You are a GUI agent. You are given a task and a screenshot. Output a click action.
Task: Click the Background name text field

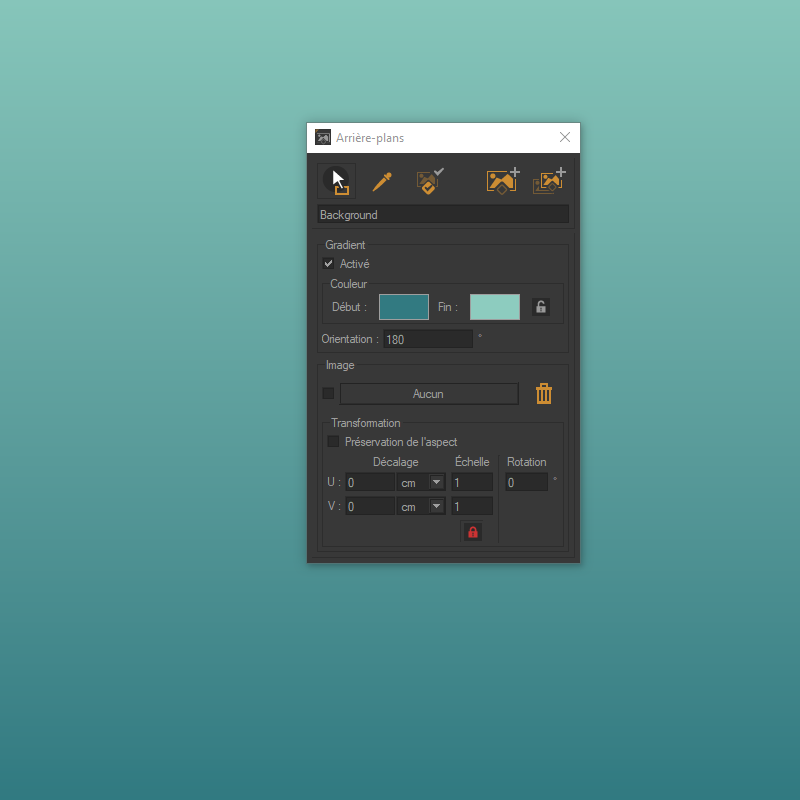(x=443, y=215)
